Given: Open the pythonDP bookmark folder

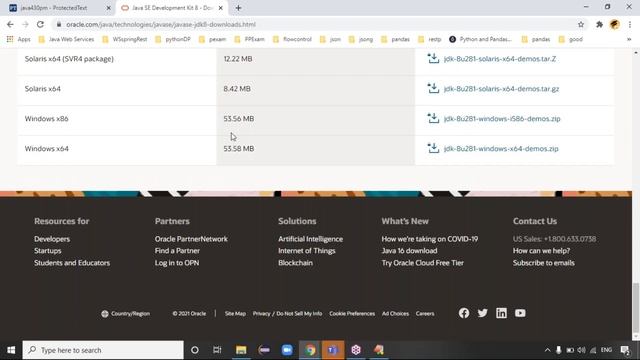Looking at the screenshot, I should pyautogui.click(x=172, y=39).
